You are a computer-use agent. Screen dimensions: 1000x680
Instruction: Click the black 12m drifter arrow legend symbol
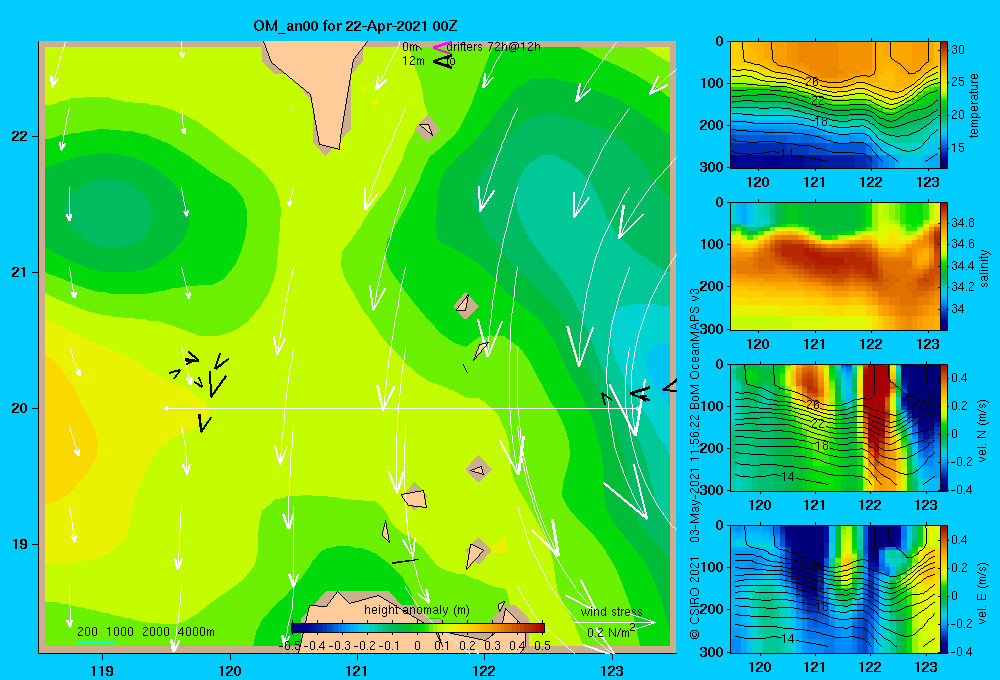(442, 61)
